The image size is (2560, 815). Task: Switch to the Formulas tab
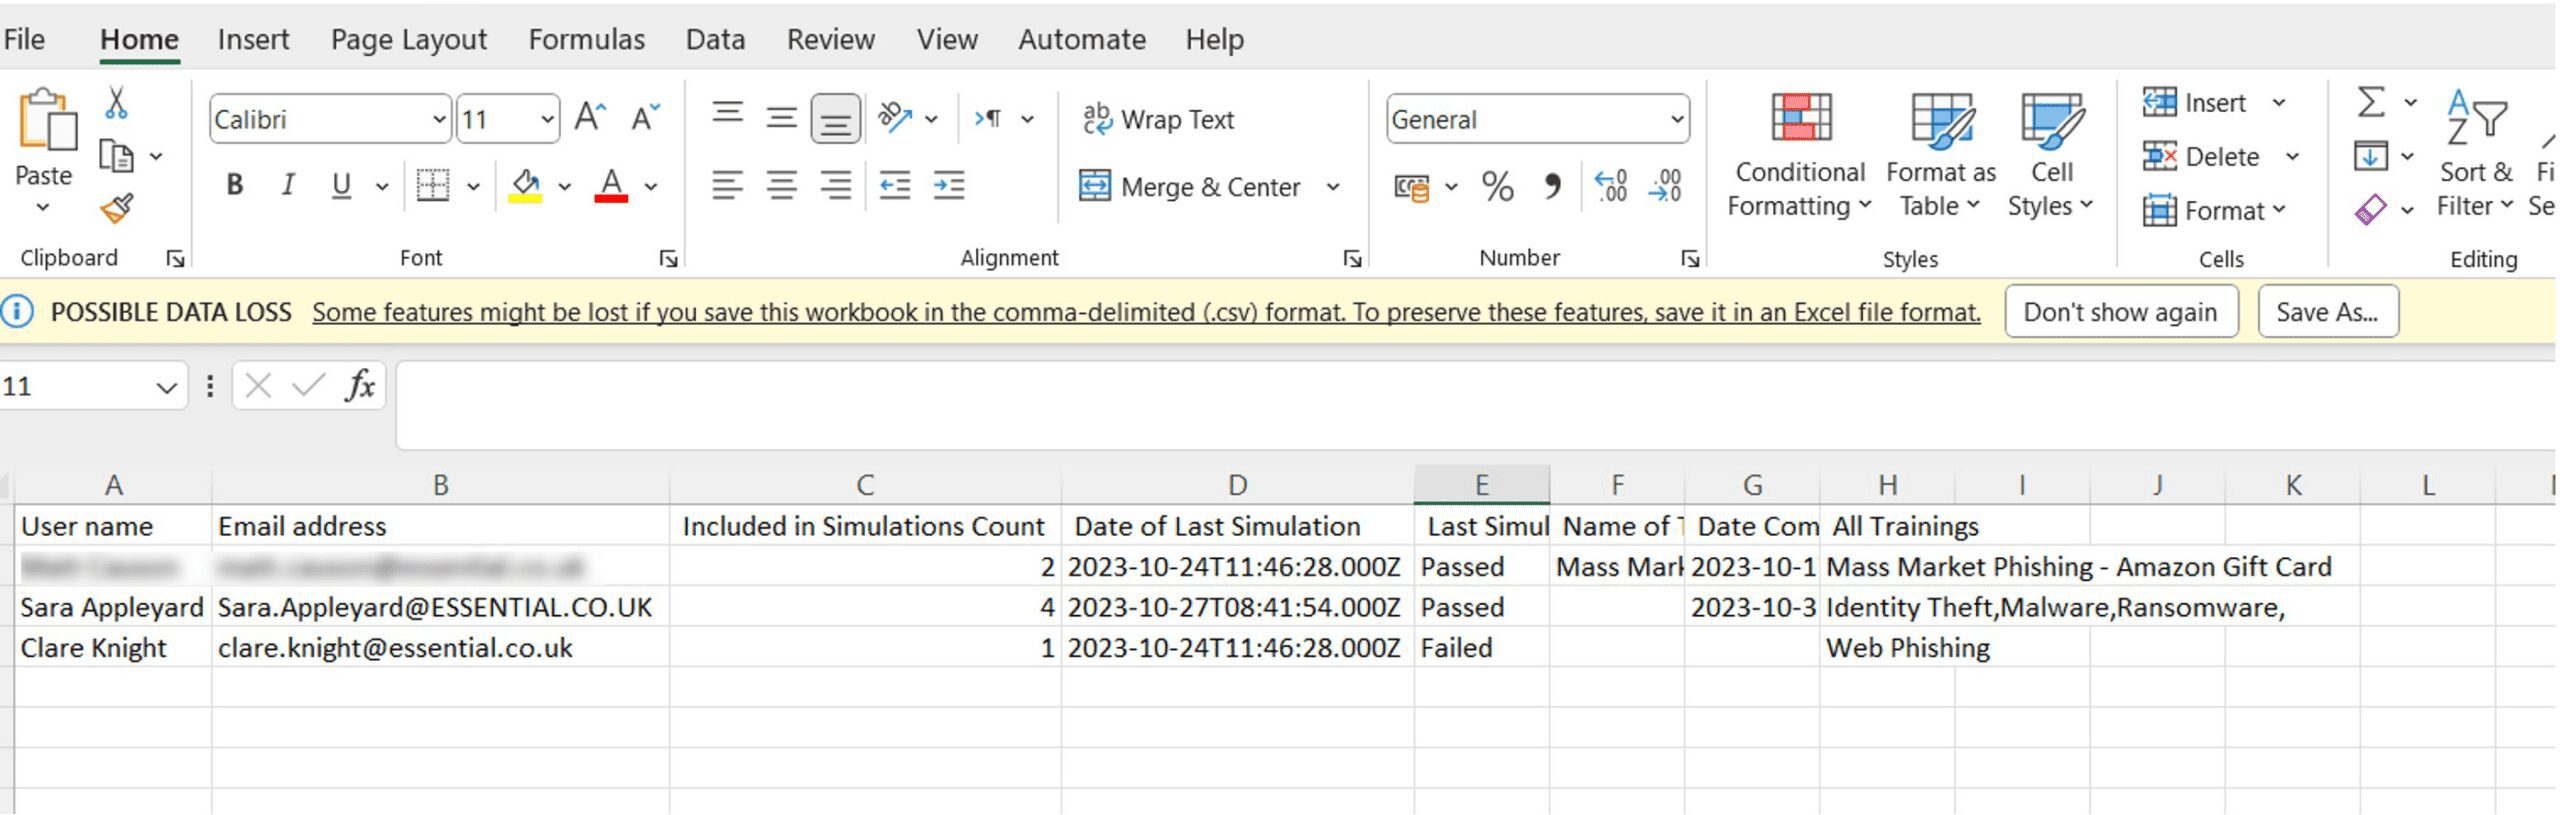coord(586,39)
